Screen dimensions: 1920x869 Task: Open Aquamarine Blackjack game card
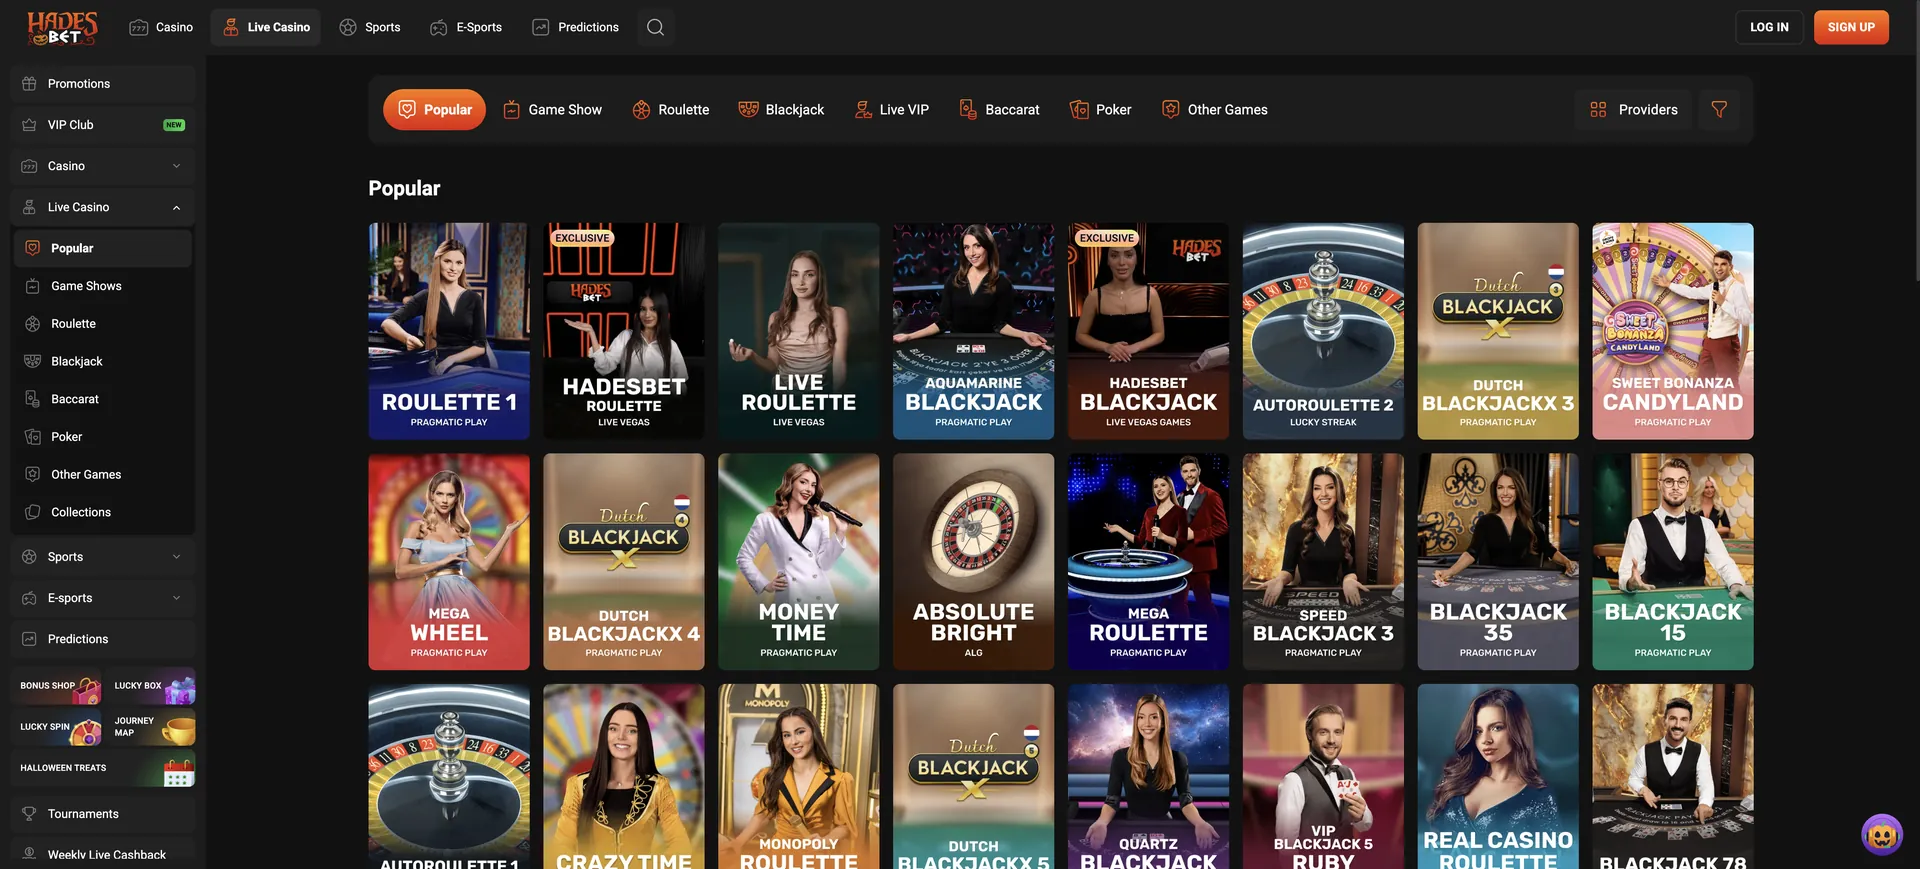(974, 331)
